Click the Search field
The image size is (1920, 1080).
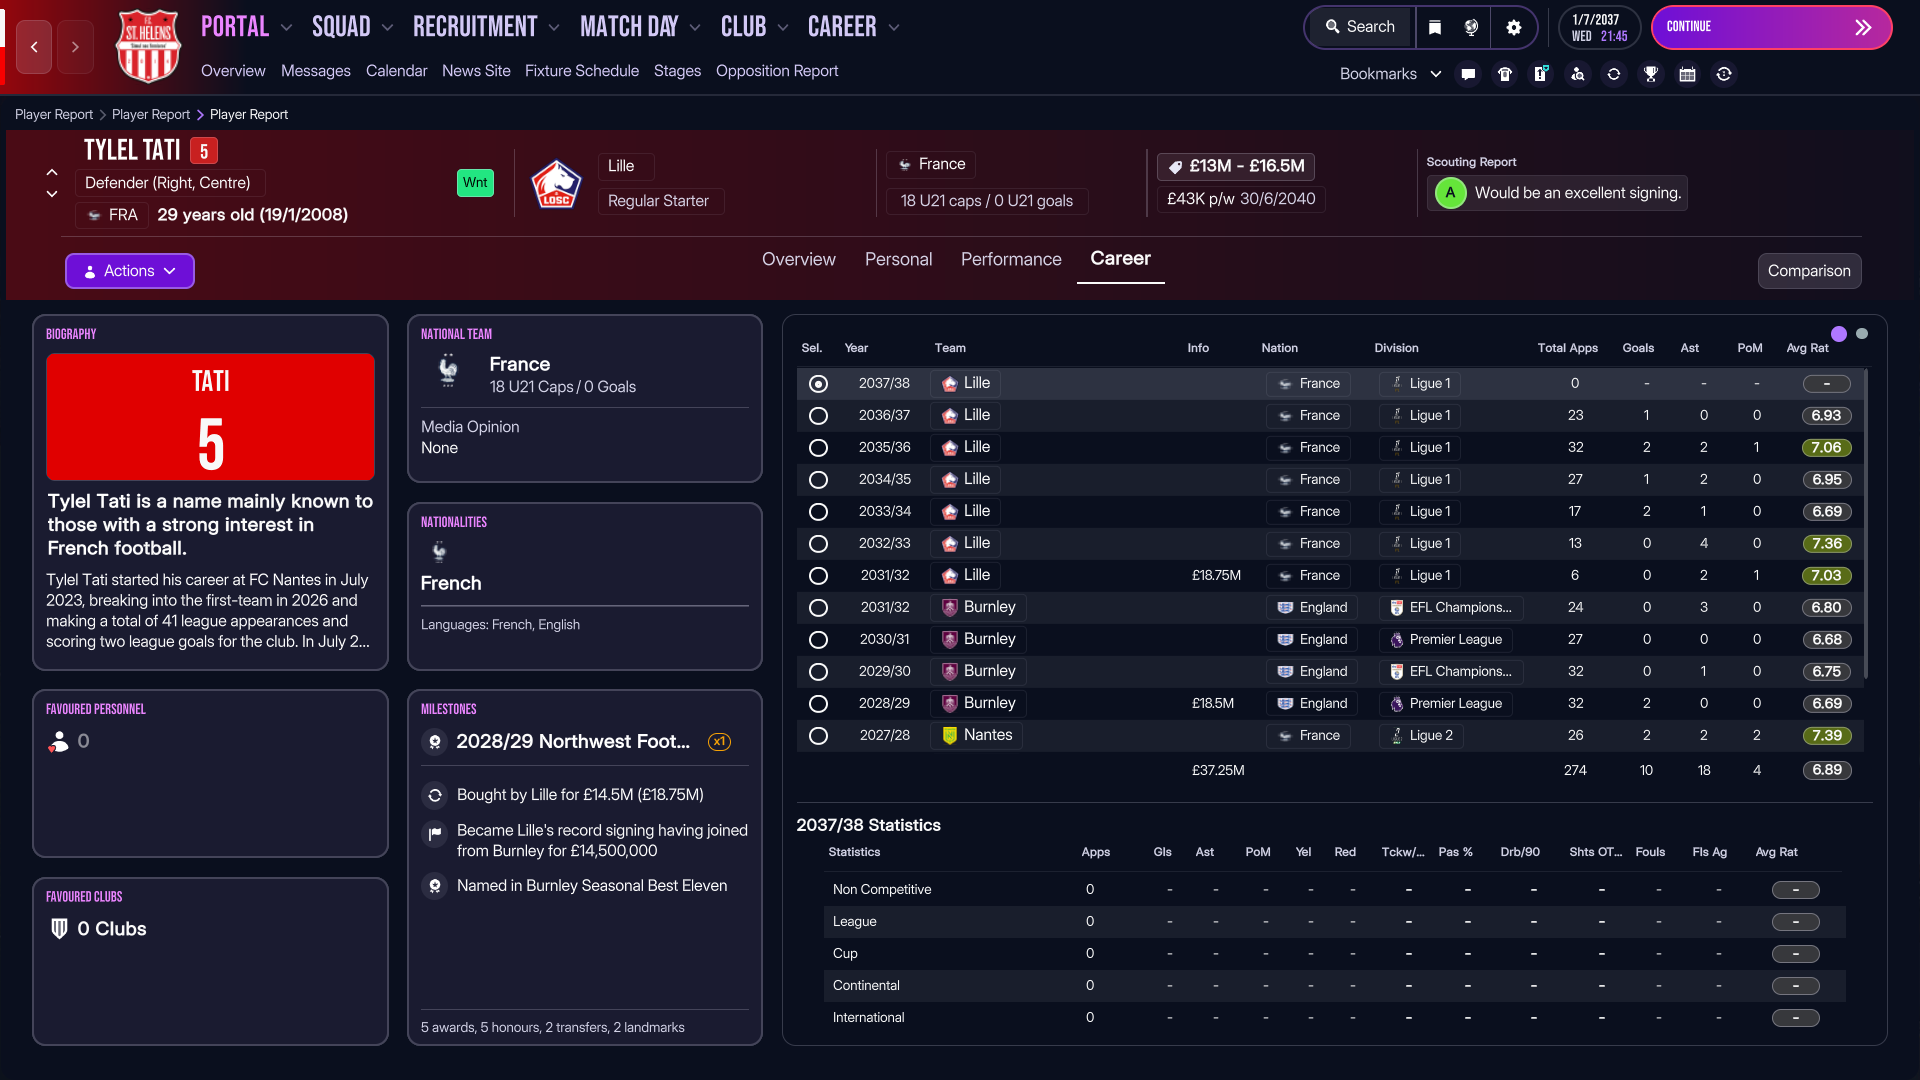(1360, 27)
